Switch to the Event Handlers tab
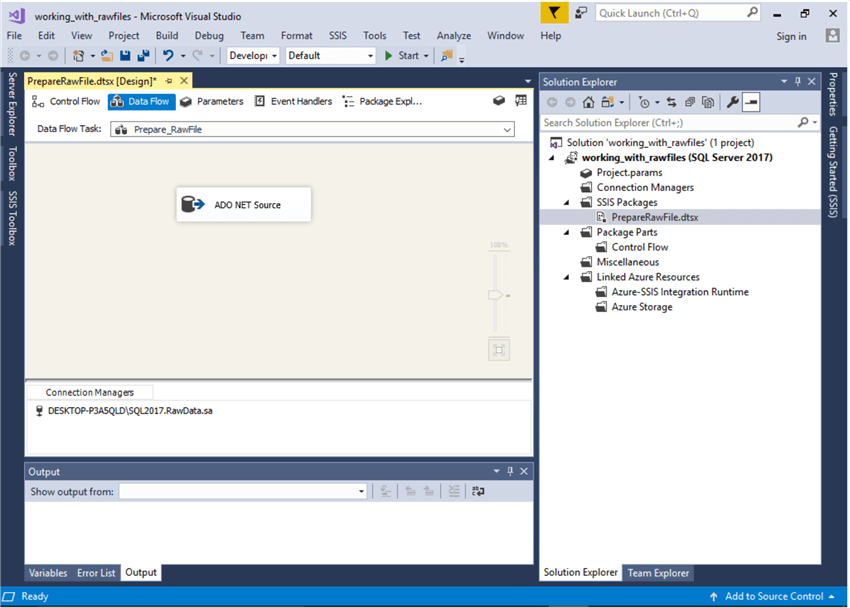850x608 pixels. pos(293,101)
